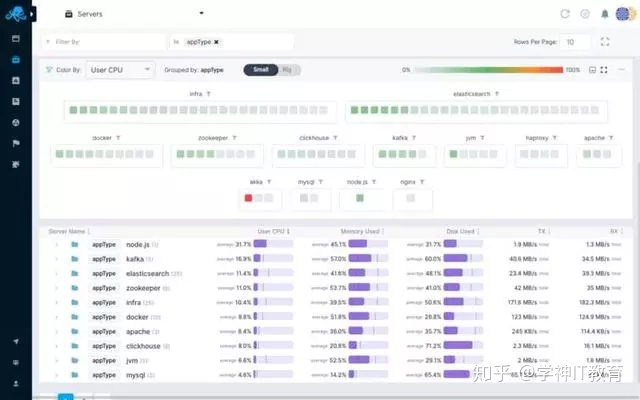Expand the zookeeper row

(x=56, y=288)
